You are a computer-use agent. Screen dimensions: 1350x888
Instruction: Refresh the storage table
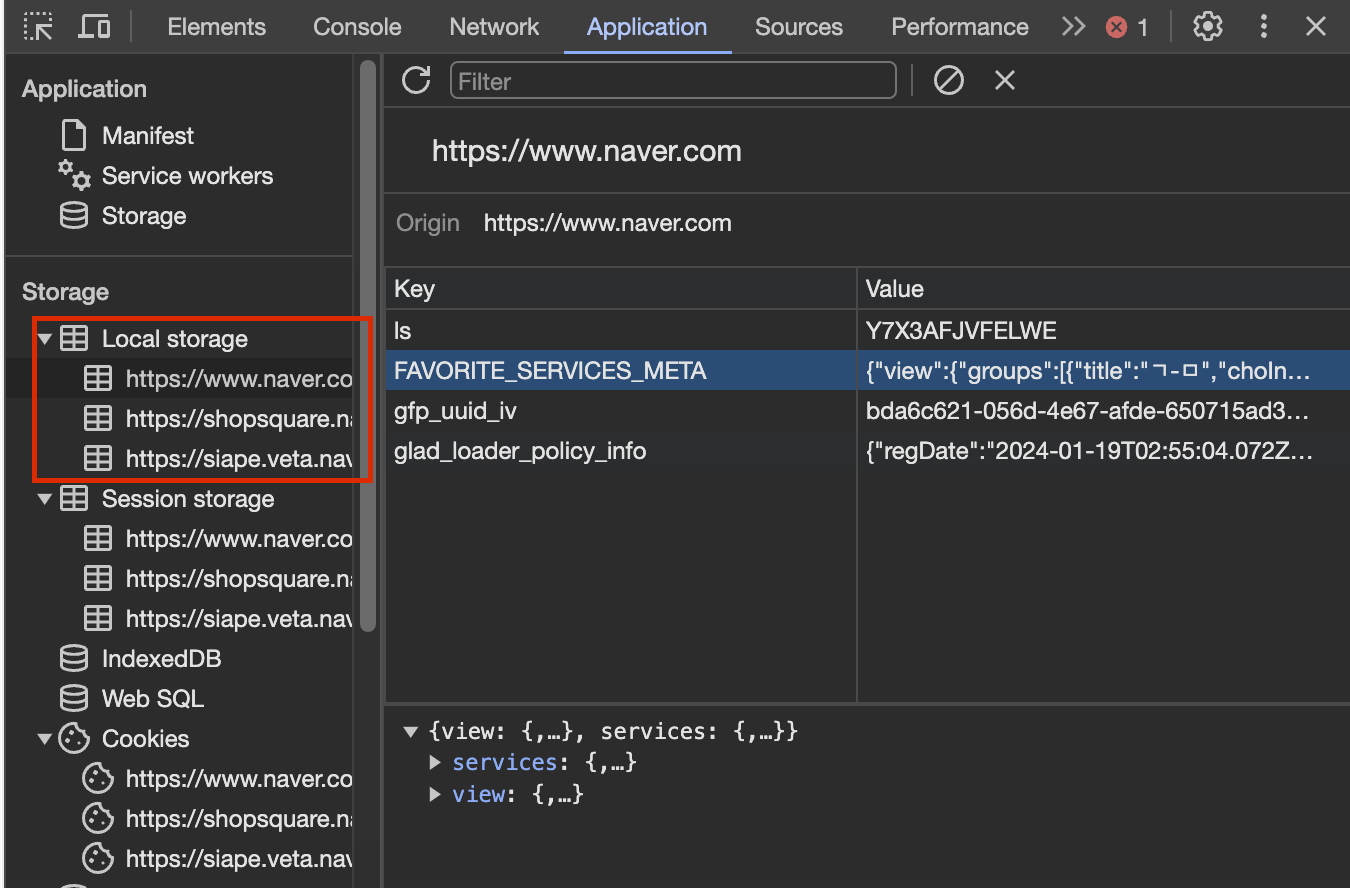pyautogui.click(x=416, y=80)
